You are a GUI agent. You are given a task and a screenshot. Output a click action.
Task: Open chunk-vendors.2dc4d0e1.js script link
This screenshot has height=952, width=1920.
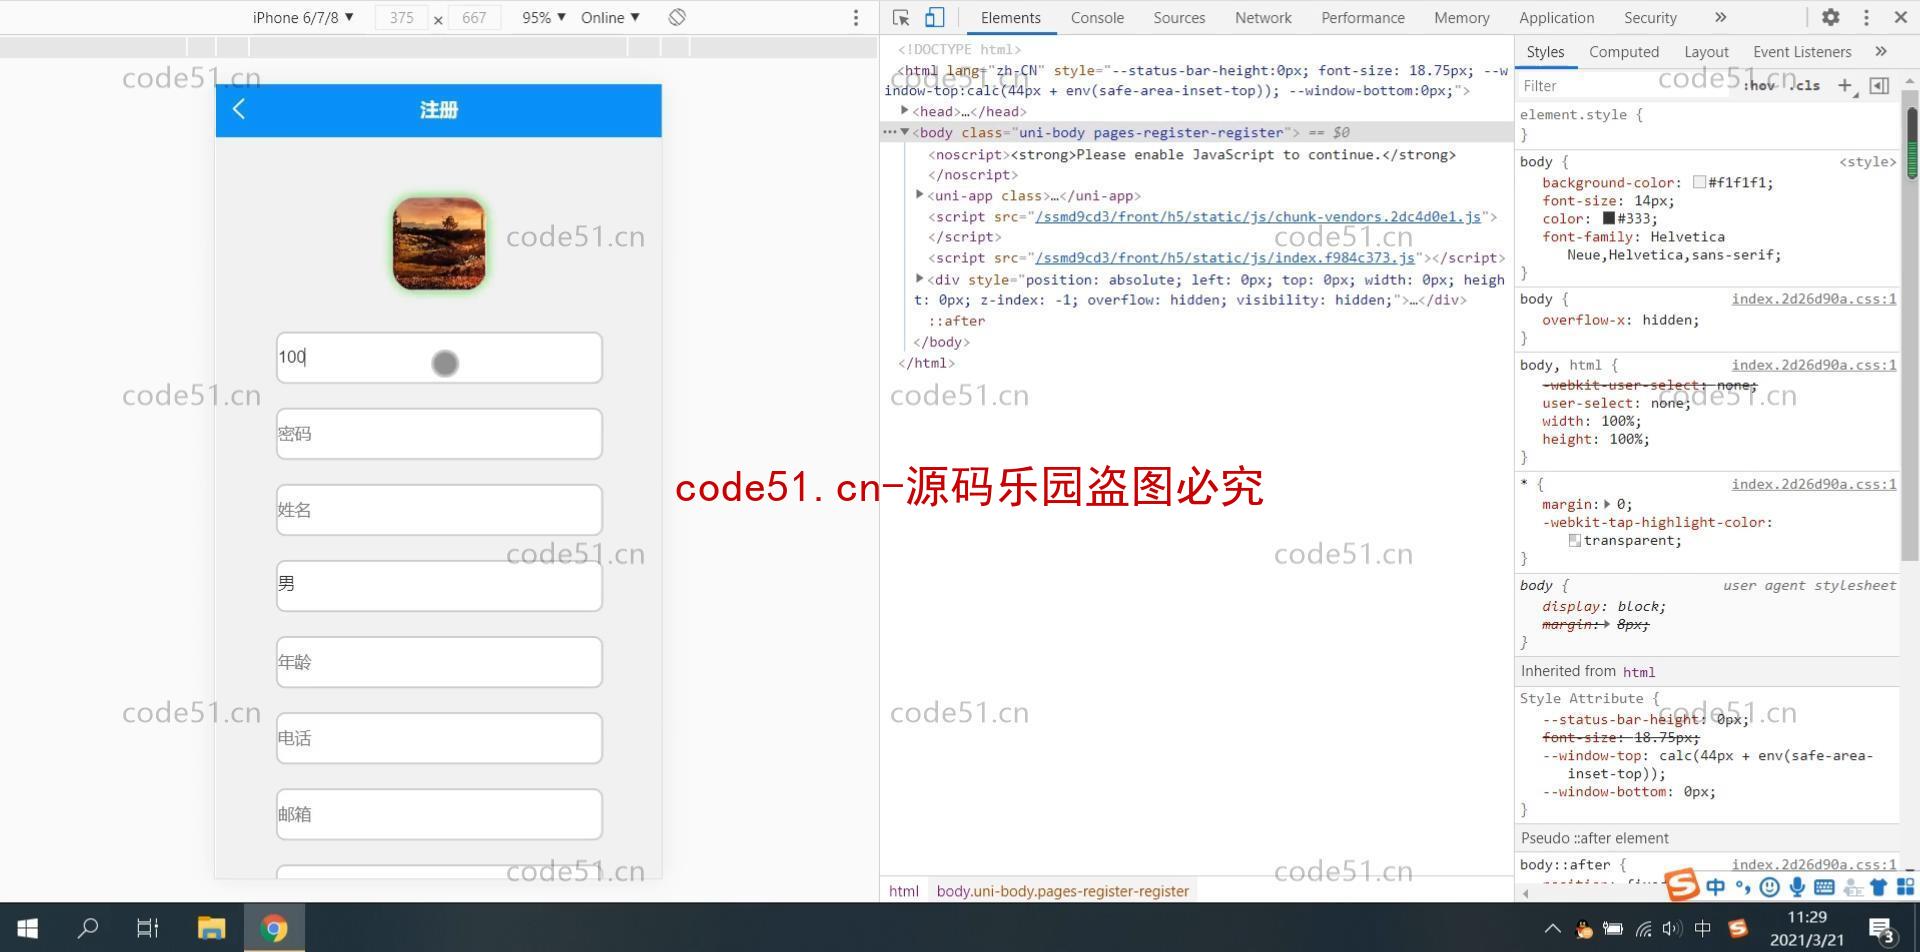1258,216
